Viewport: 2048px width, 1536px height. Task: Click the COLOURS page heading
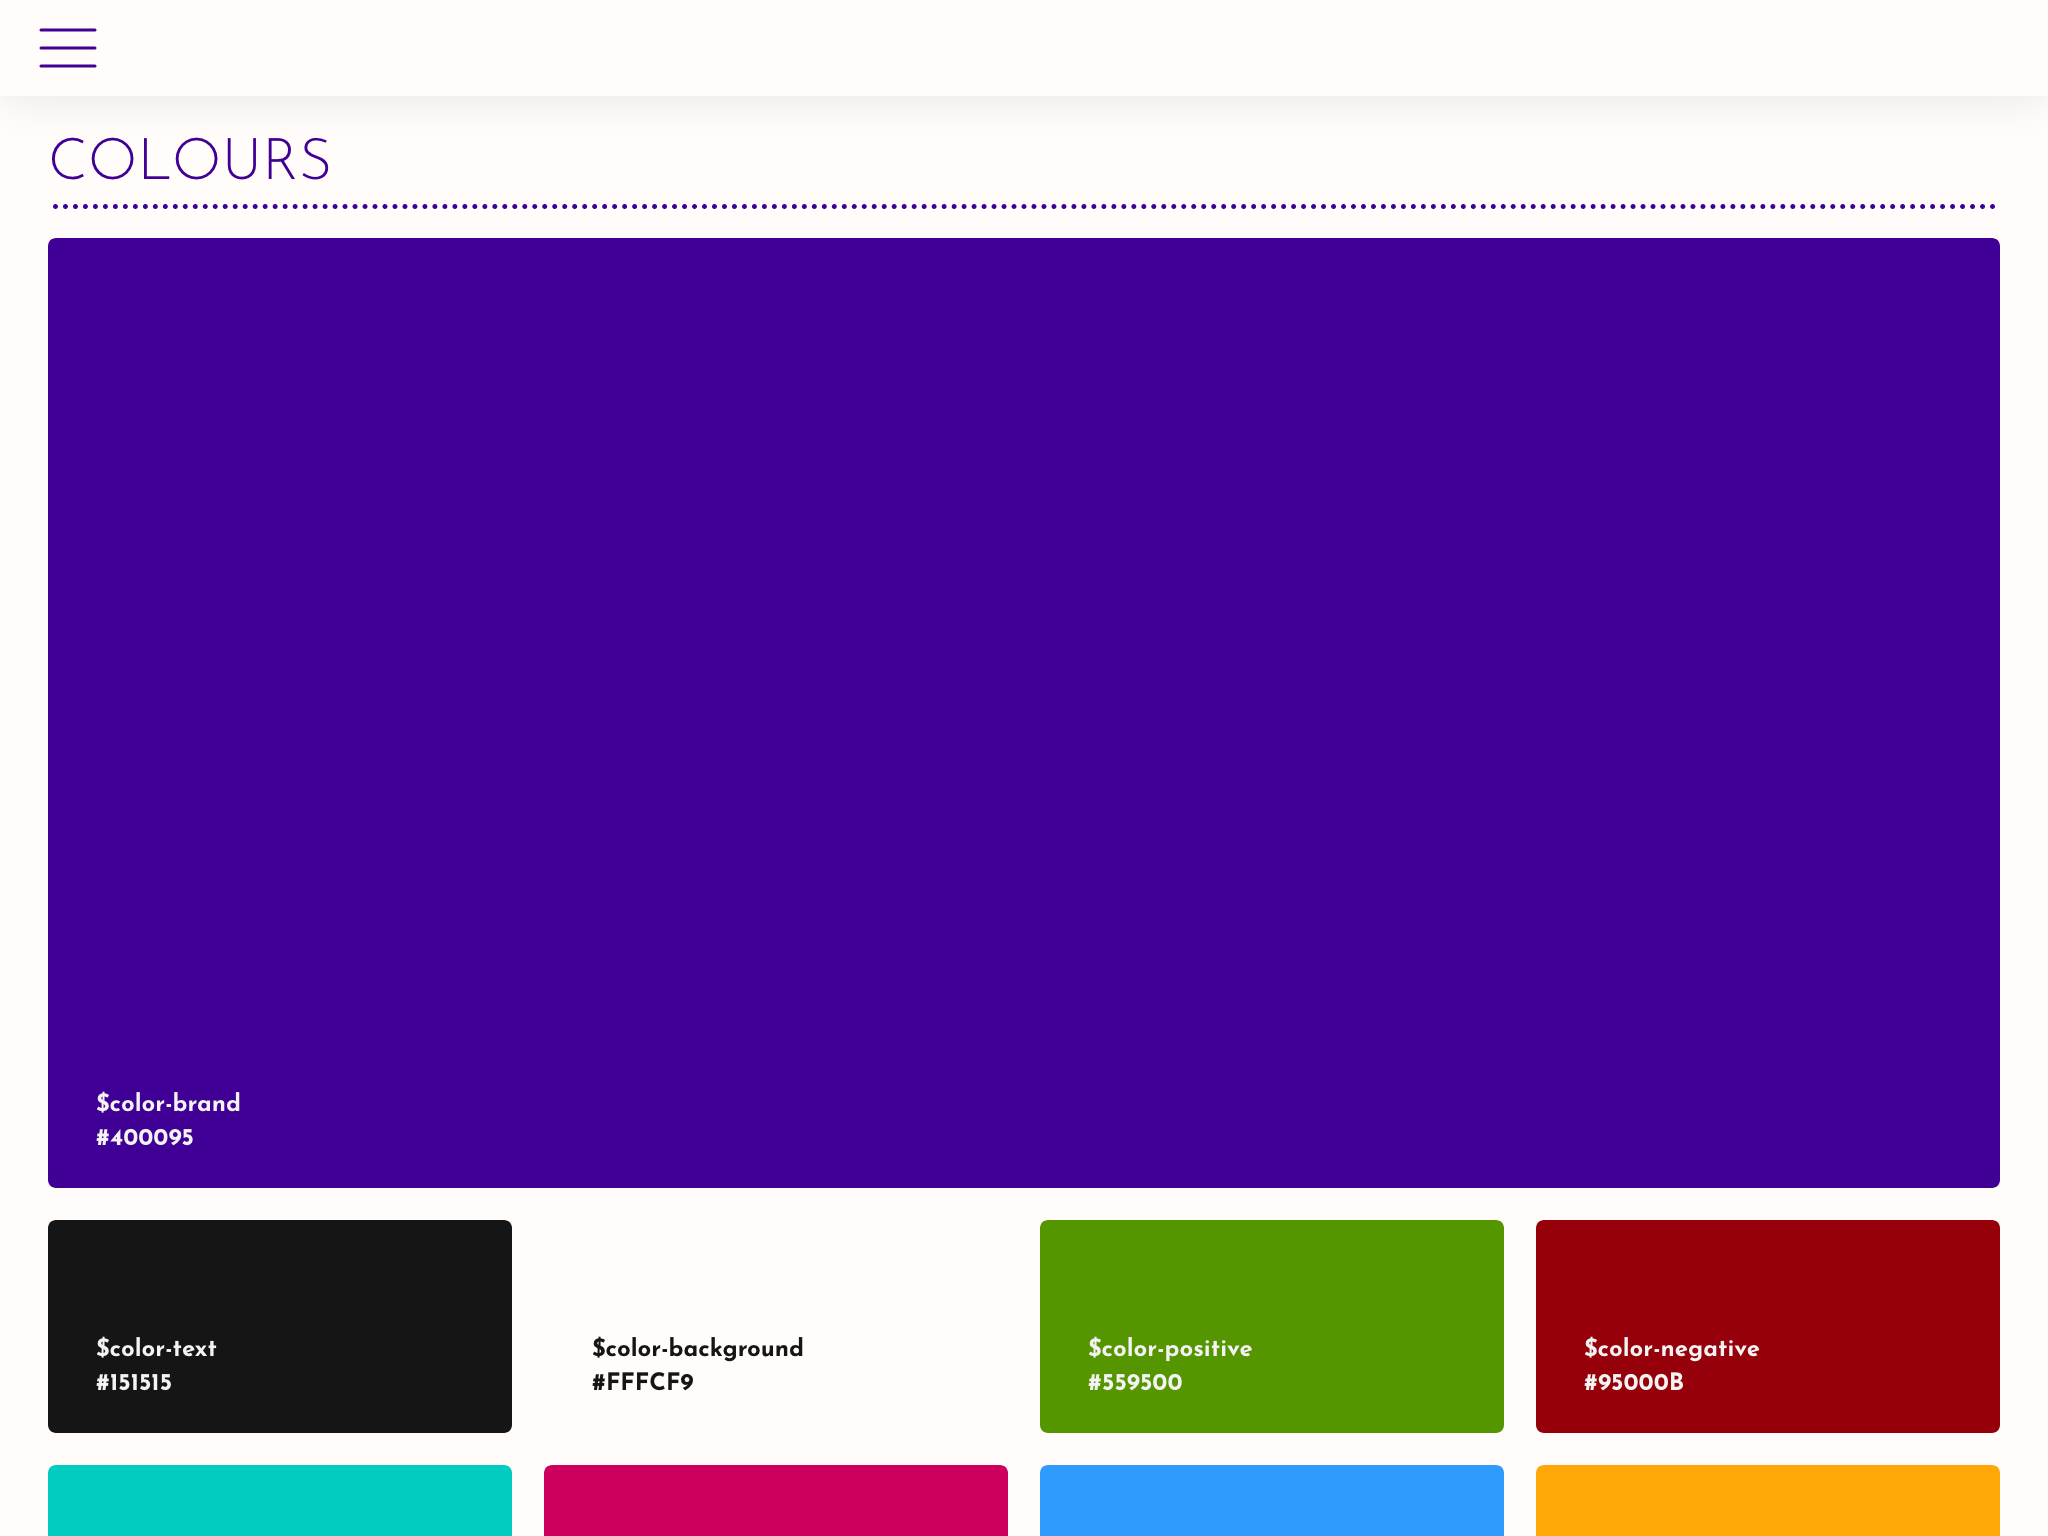(190, 160)
